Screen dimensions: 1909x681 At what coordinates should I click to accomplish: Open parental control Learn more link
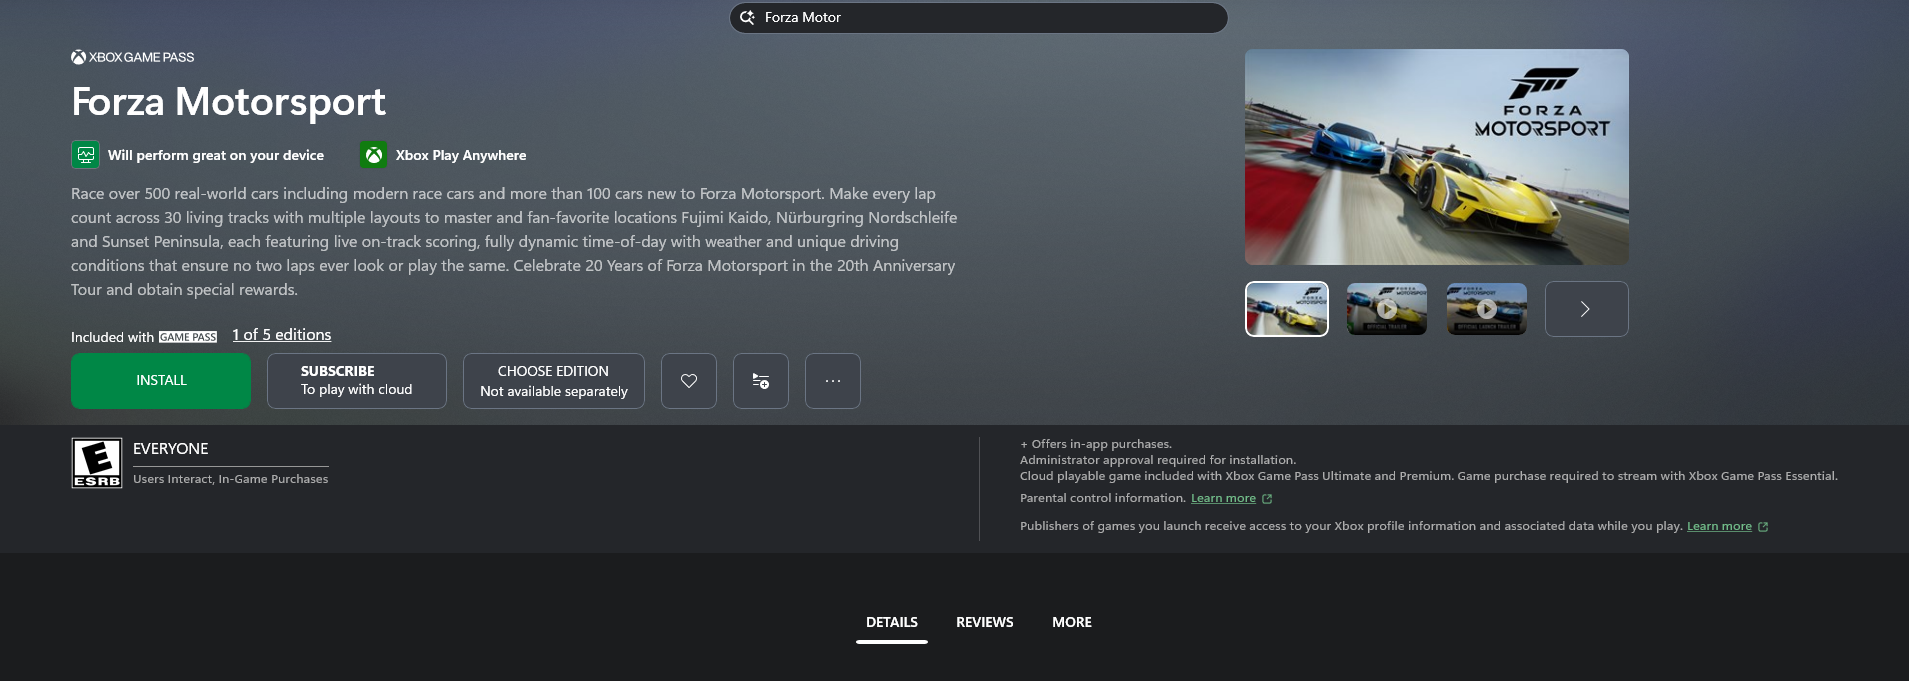(x=1222, y=498)
